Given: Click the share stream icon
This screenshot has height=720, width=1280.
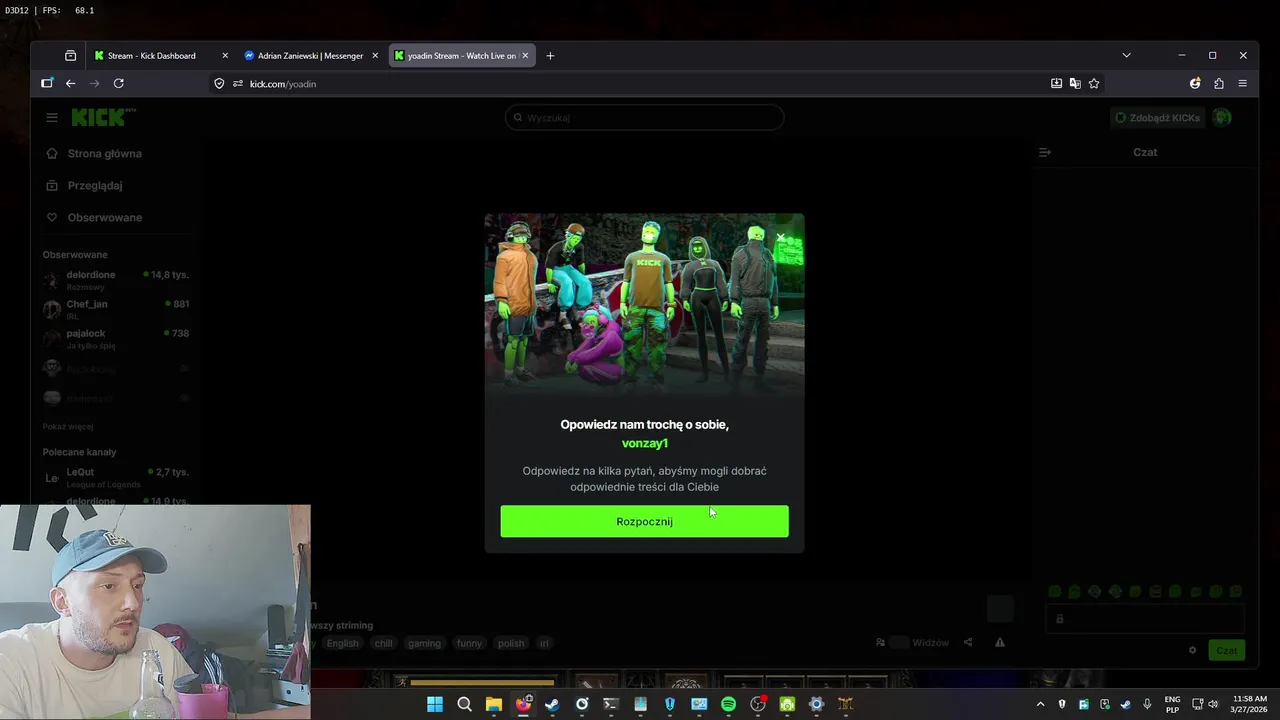Looking at the screenshot, I should point(967,643).
